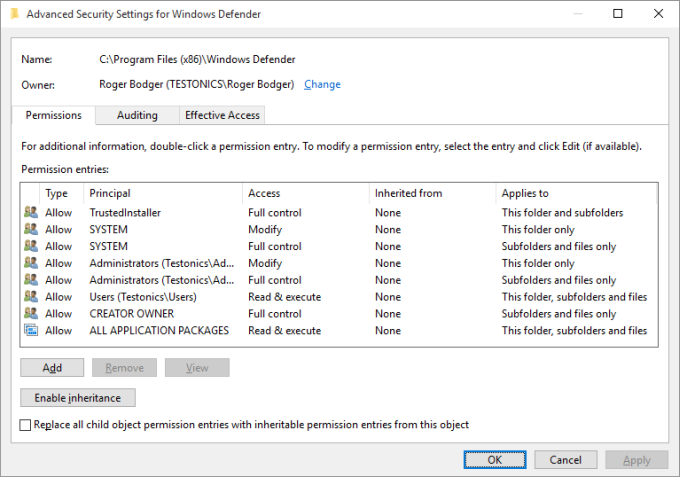Confirm with the OK button

[495, 460]
